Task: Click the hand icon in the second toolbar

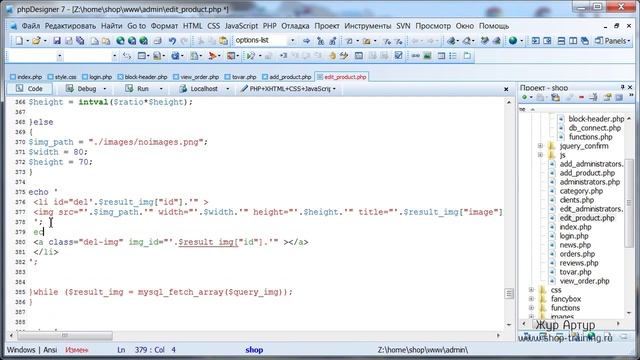Action: [332, 56]
